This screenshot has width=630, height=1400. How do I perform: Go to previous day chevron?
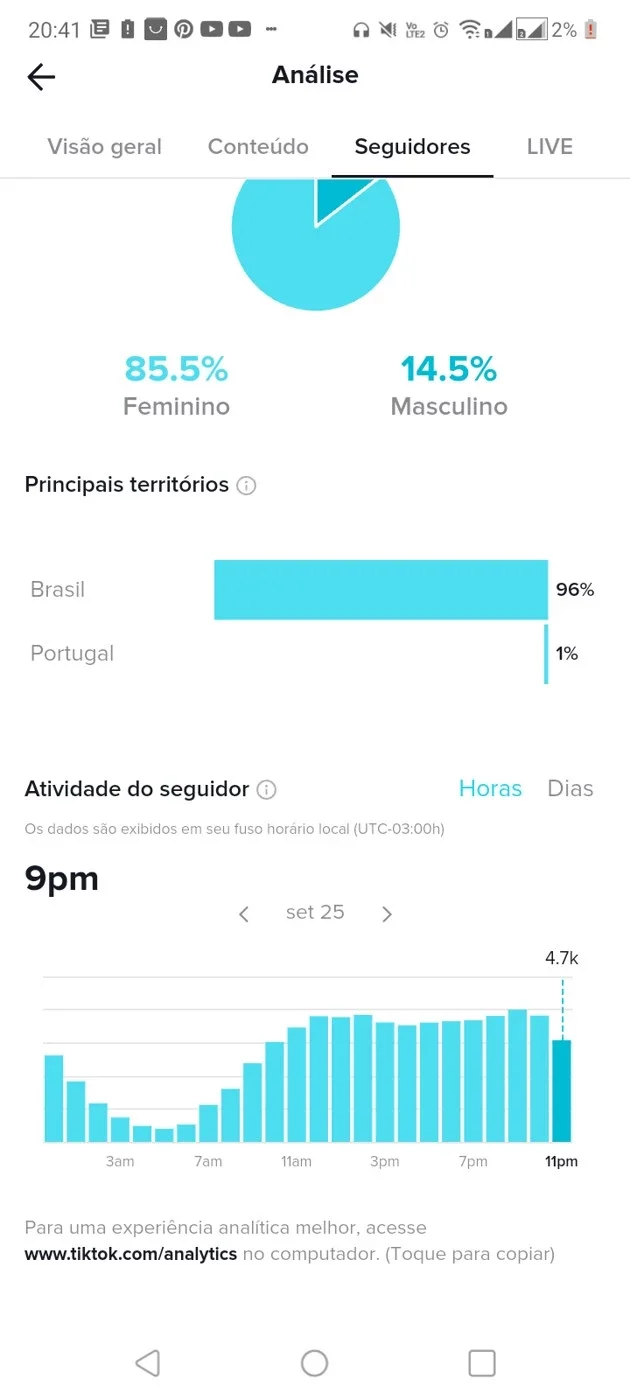[x=243, y=914]
